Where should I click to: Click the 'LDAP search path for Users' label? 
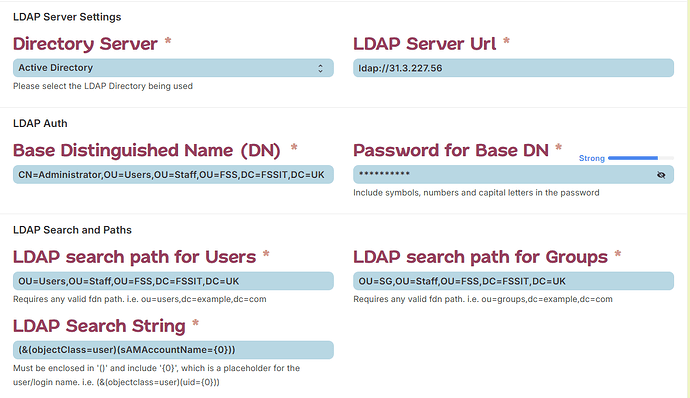coord(134,257)
